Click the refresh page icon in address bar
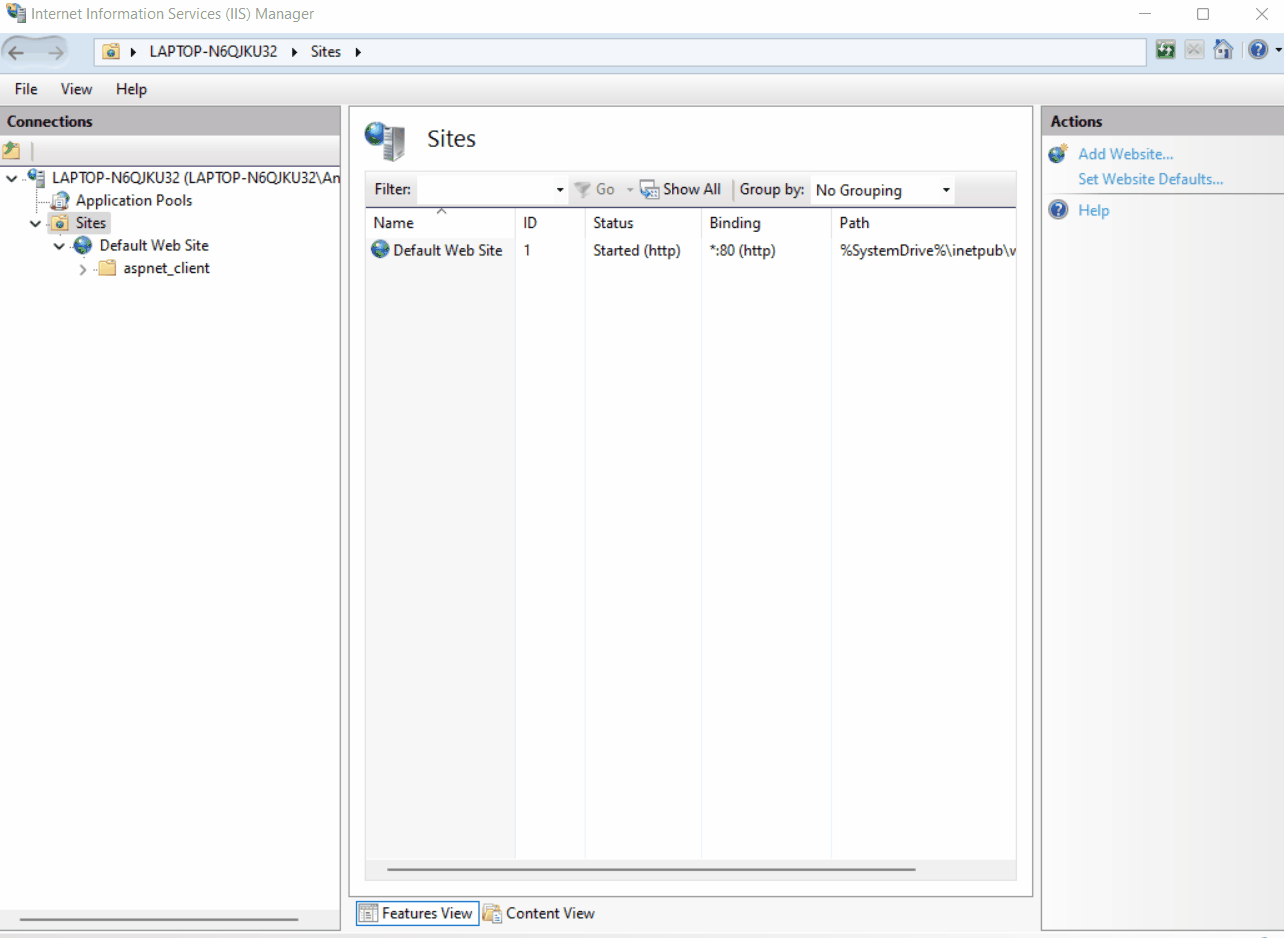1284x938 pixels. (1165, 50)
